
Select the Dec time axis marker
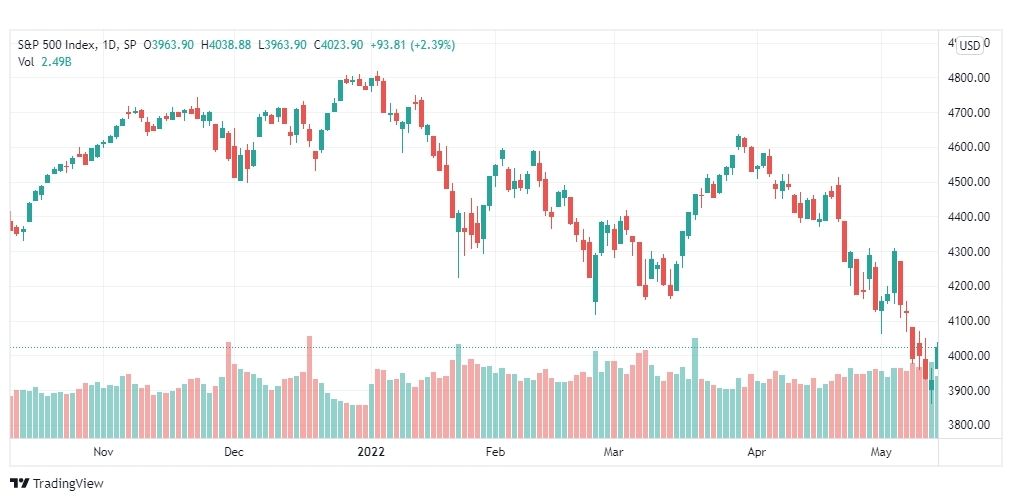234,452
